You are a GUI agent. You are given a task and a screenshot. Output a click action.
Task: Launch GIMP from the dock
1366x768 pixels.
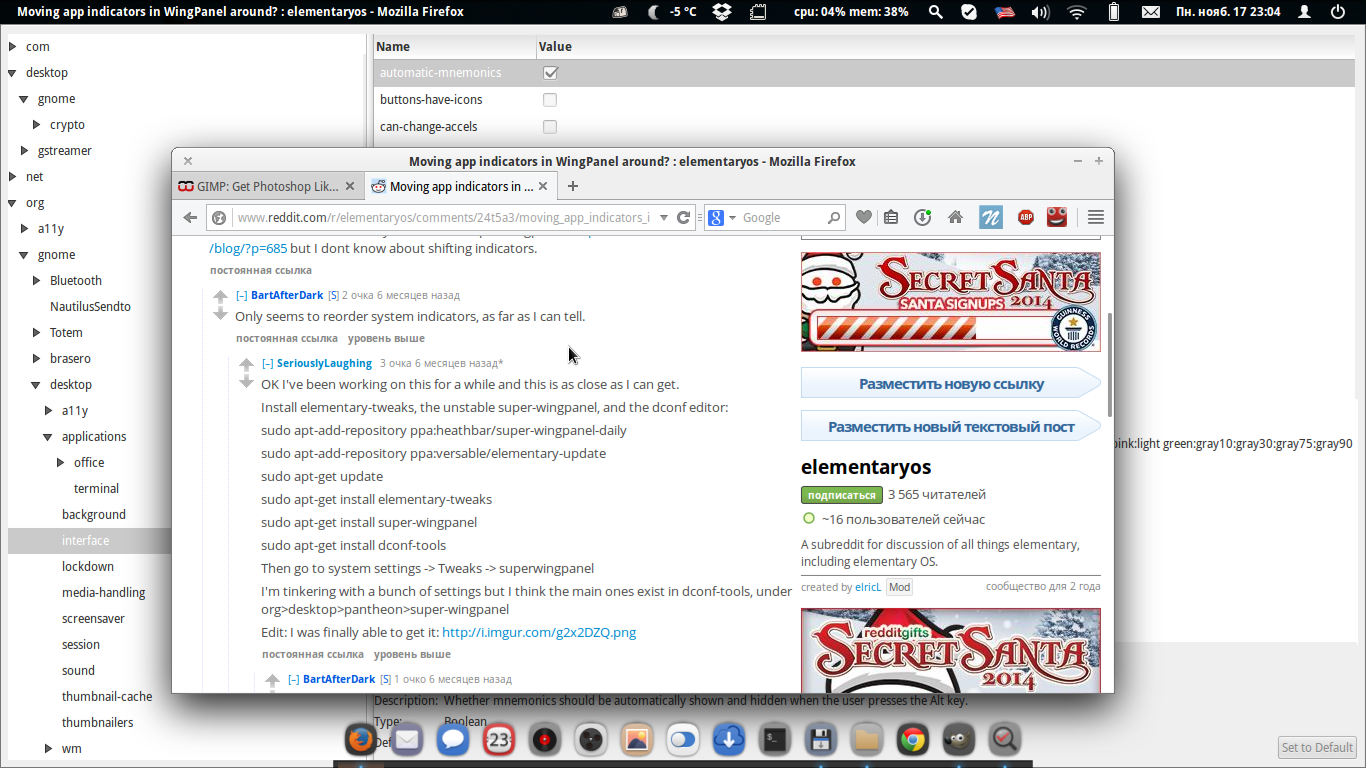click(x=958, y=740)
